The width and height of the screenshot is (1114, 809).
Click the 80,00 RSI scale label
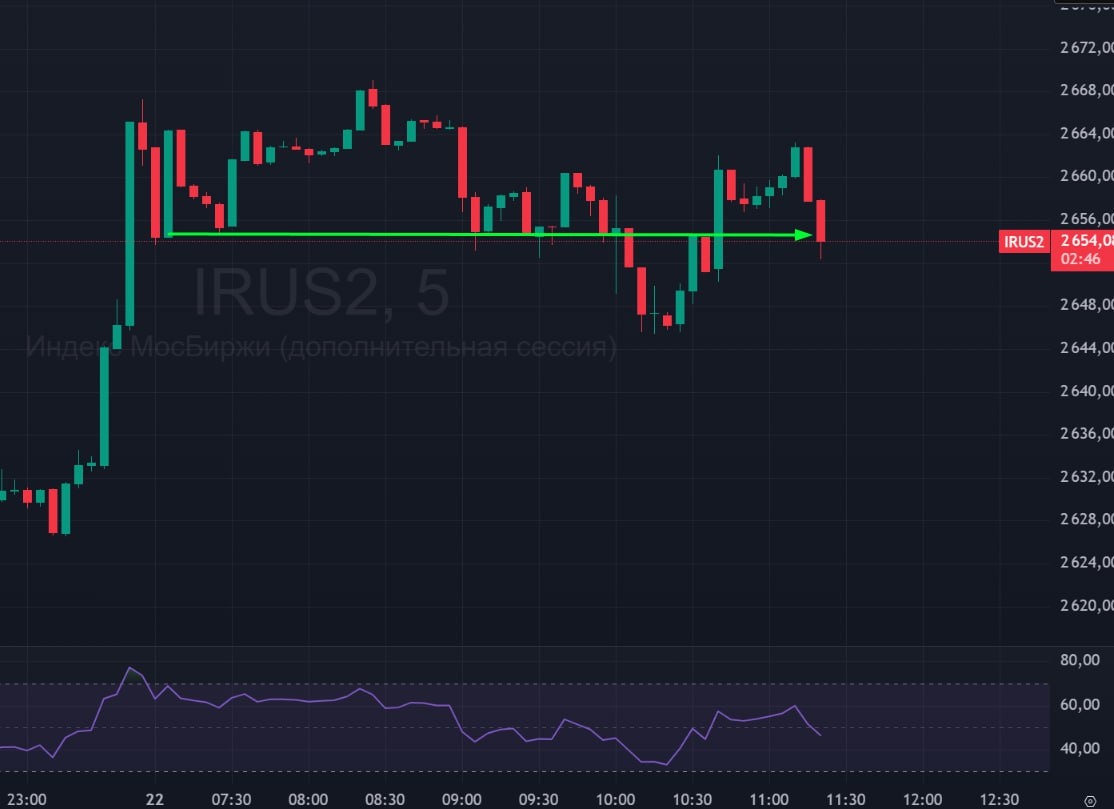[x=1080, y=660]
